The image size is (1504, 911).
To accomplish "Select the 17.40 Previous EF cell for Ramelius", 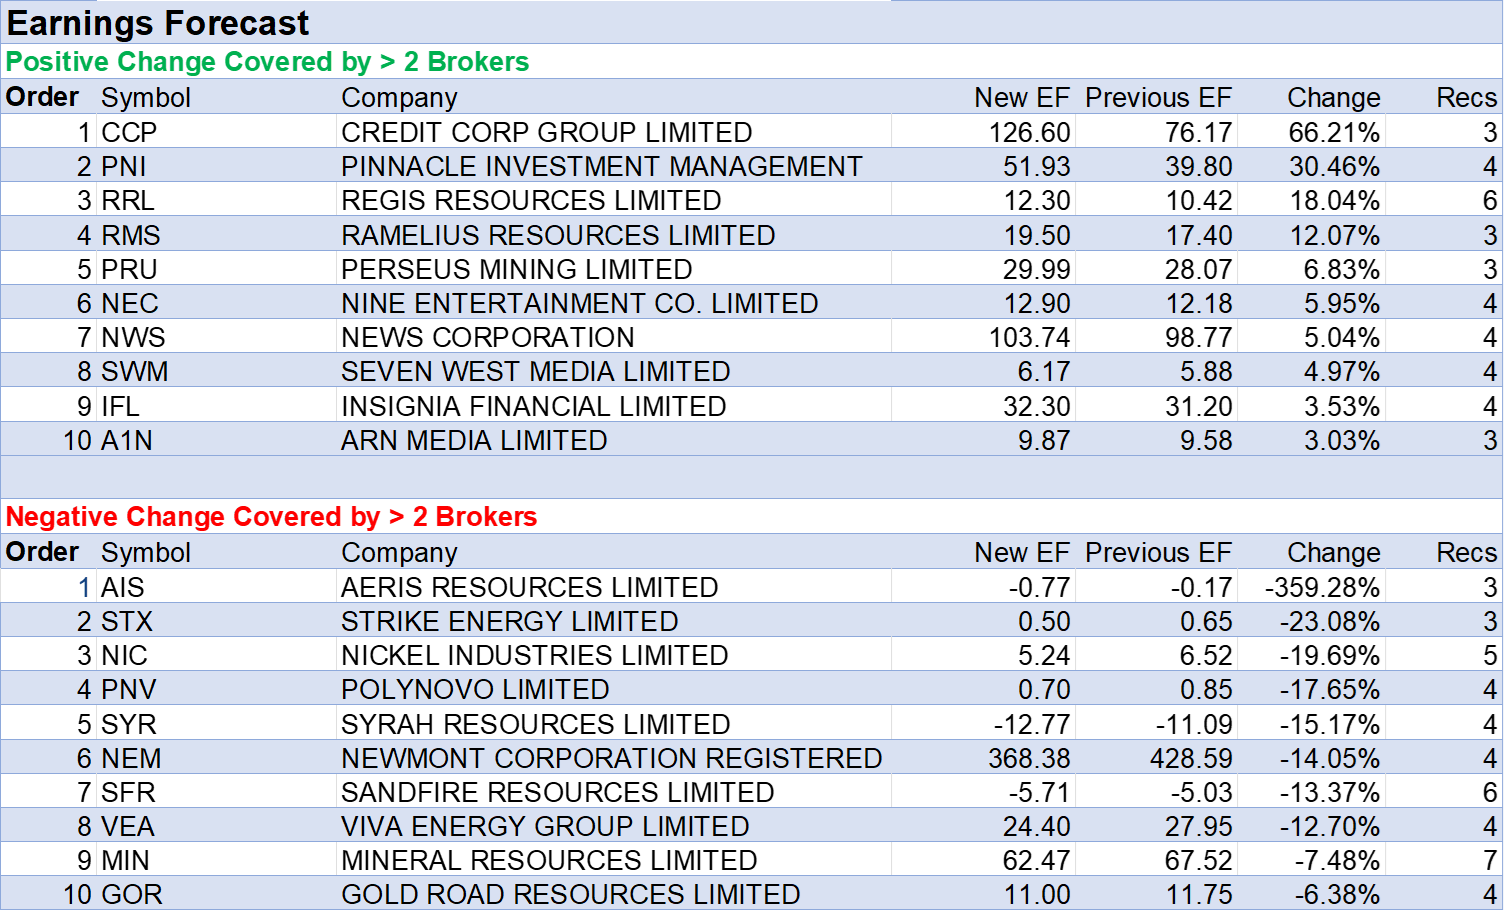I will pyautogui.click(x=1198, y=235).
